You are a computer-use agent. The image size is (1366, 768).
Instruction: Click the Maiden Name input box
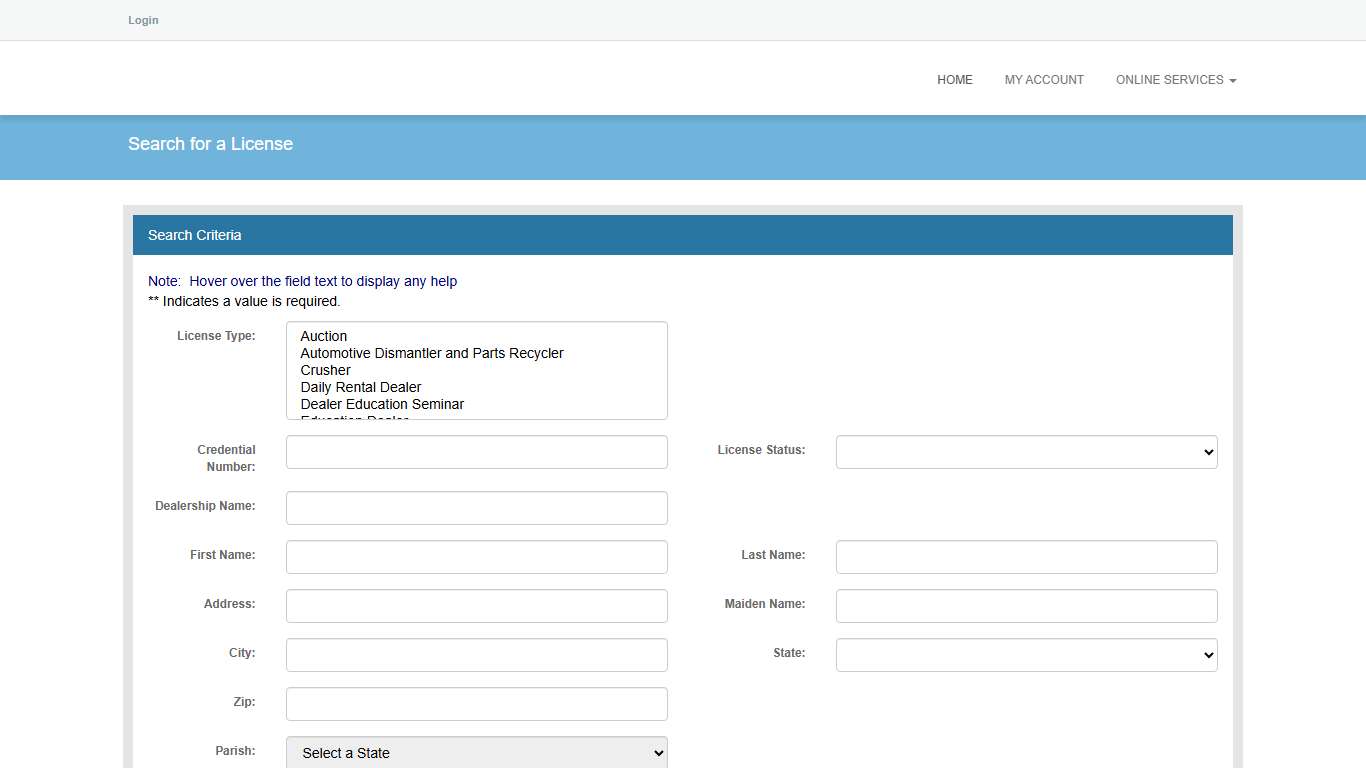click(1025, 606)
